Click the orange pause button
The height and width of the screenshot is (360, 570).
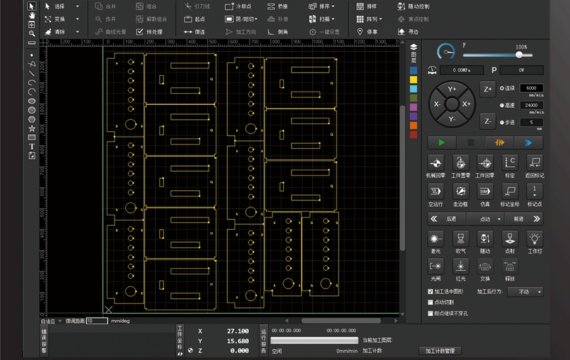click(499, 143)
